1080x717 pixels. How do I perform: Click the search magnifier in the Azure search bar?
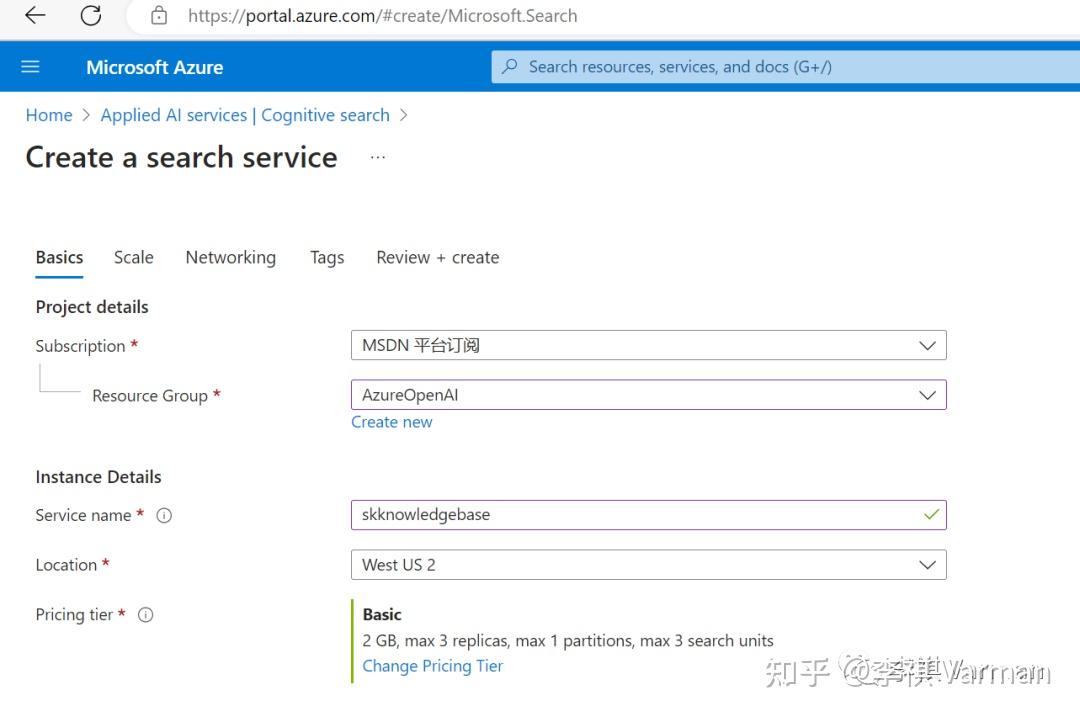509,66
